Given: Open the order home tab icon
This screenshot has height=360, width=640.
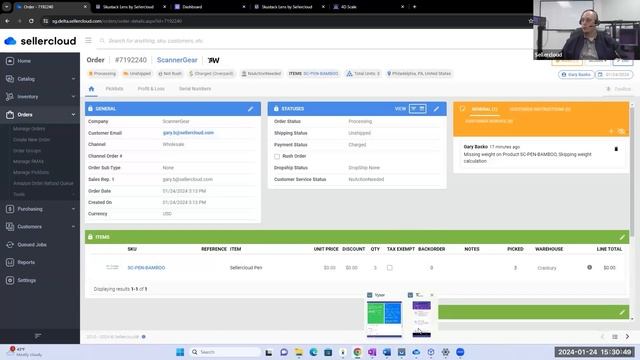Looking at the screenshot, I should click(x=91, y=89).
